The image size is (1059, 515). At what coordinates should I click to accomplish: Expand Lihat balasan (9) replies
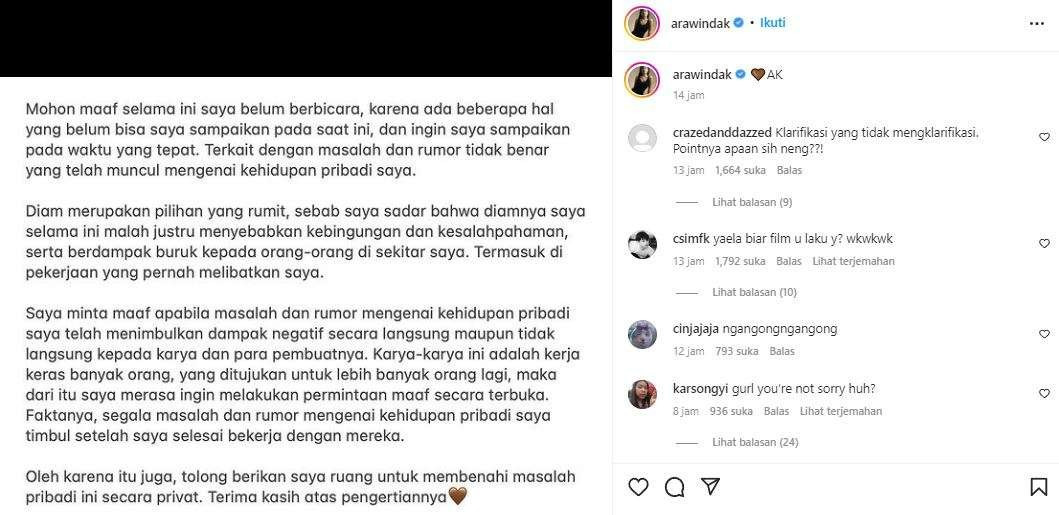[742, 202]
